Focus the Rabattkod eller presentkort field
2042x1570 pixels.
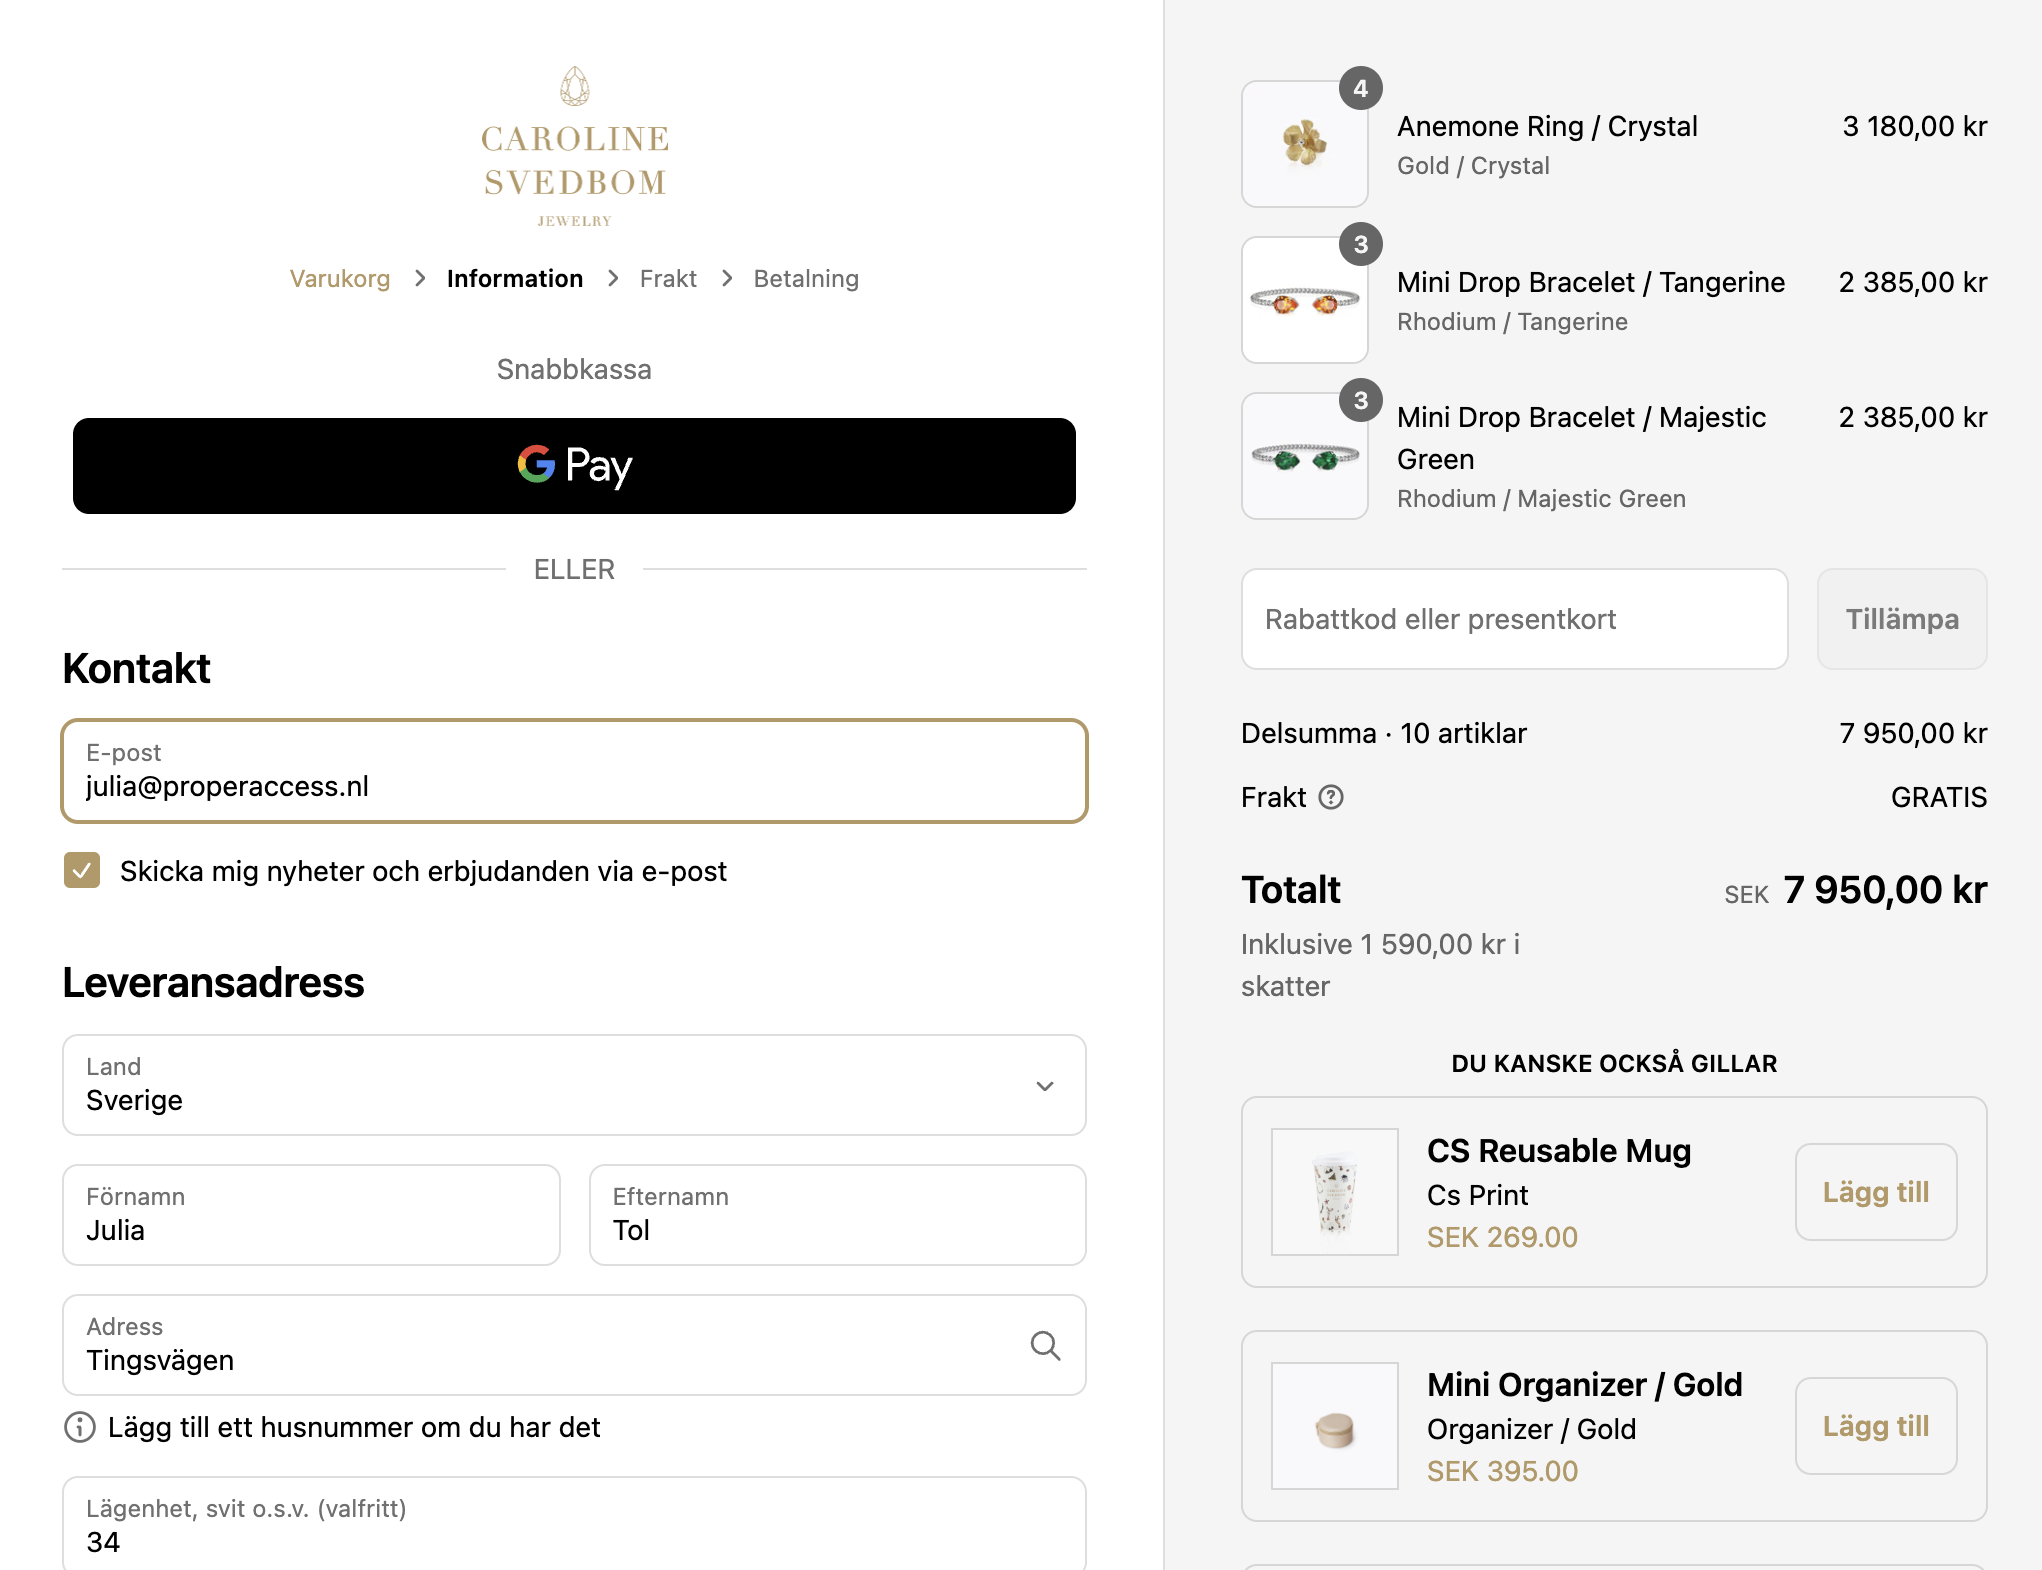point(1514,619)
